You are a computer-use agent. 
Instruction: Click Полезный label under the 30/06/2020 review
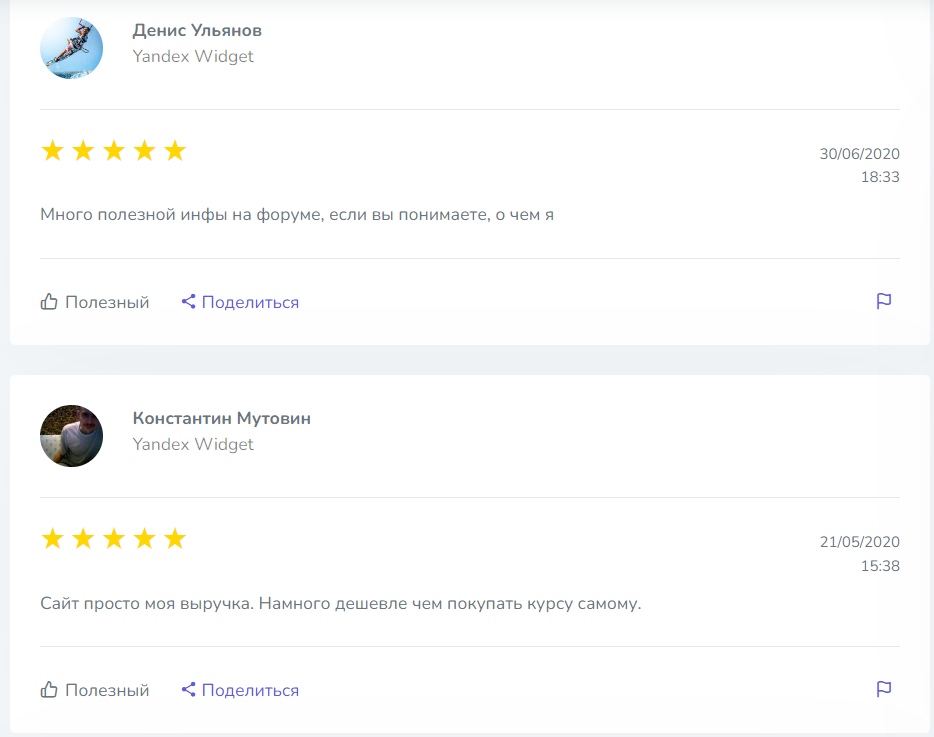pos(107,302)
